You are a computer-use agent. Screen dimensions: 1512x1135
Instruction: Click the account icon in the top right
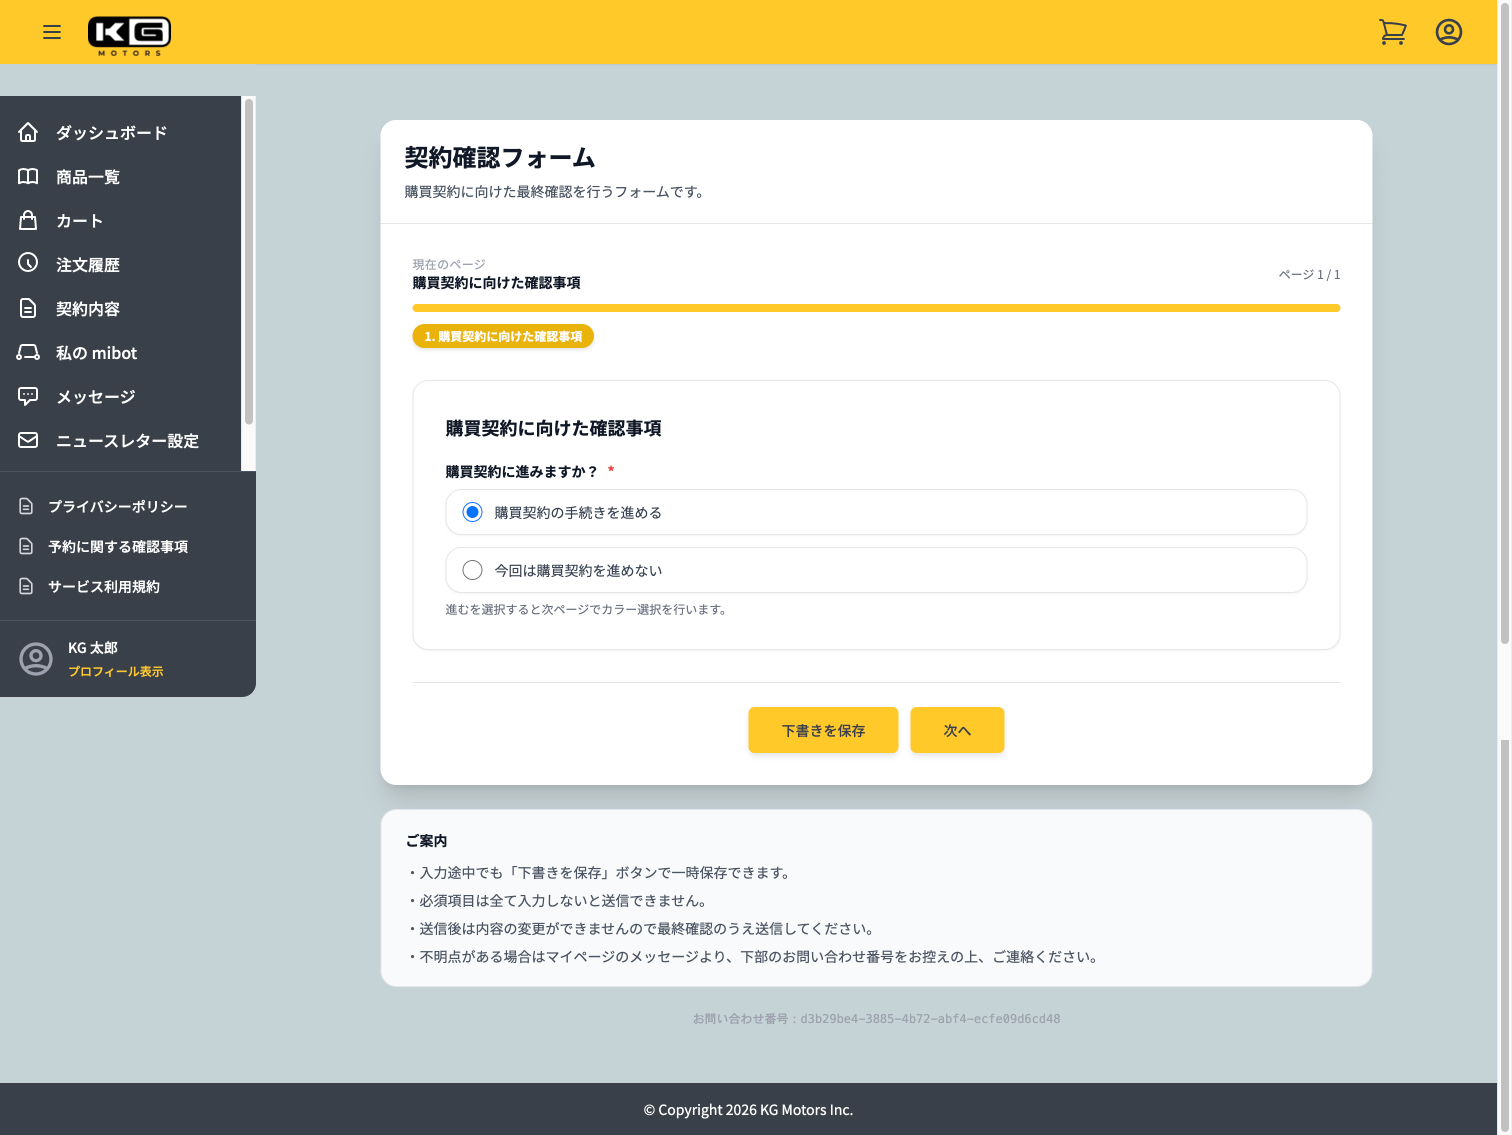pyautogui.click(x=1449, y=31)
